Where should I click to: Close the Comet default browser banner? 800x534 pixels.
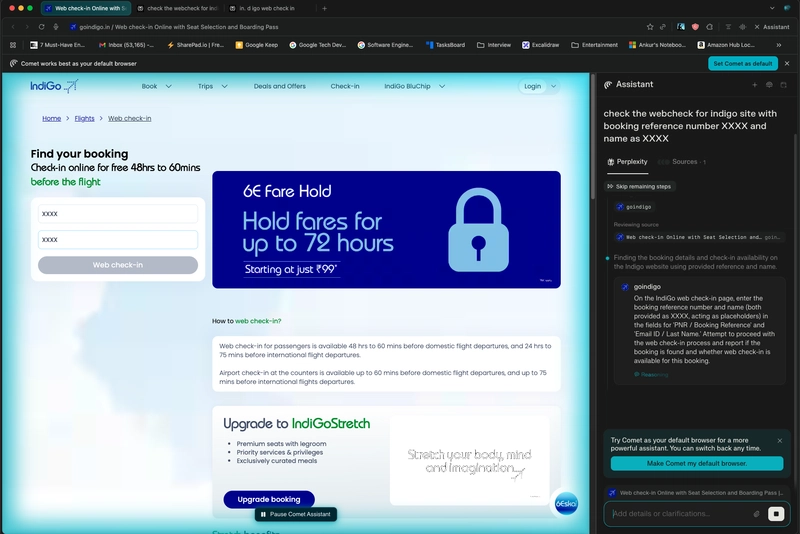(788, 63)
